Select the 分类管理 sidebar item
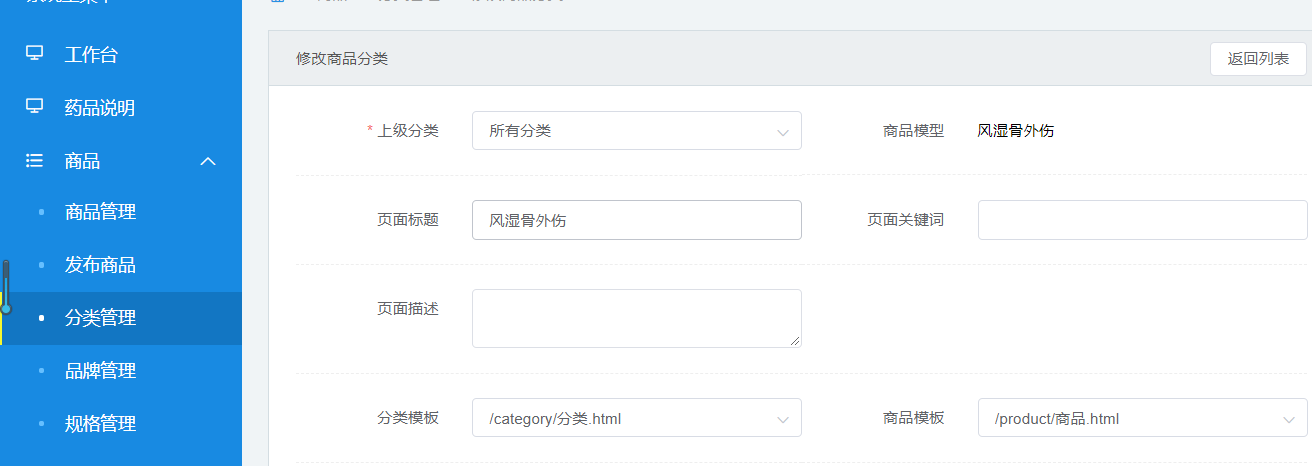 (100, 318)
